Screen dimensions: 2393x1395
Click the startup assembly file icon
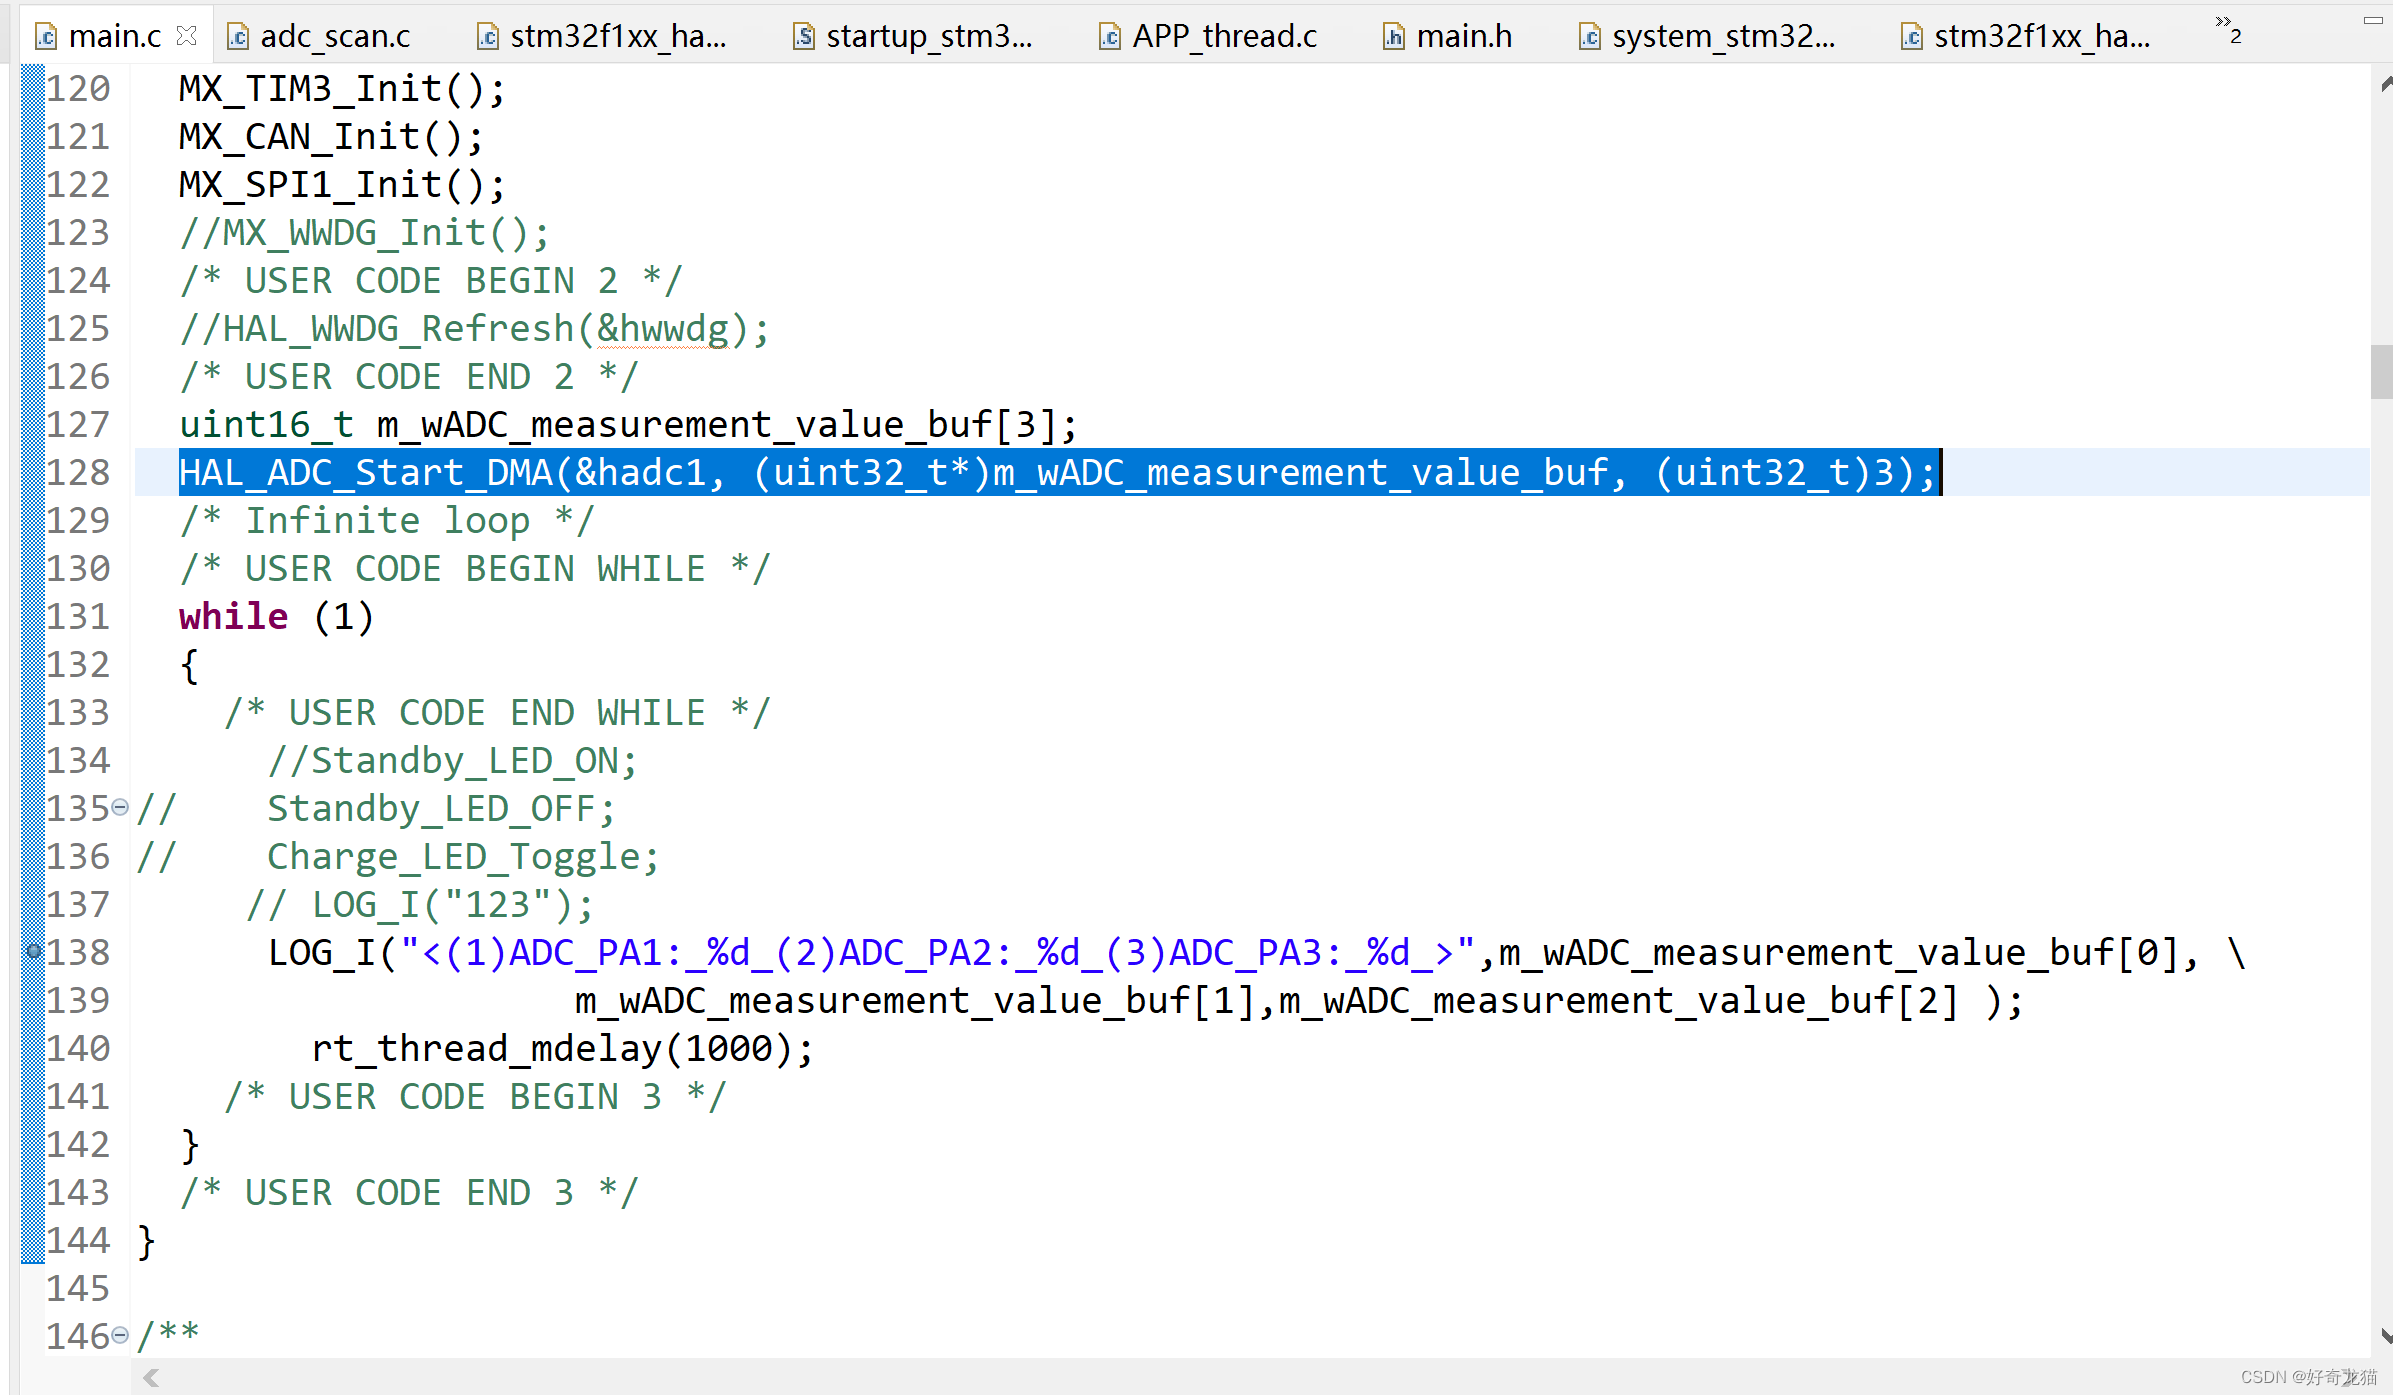pos(804,37)
